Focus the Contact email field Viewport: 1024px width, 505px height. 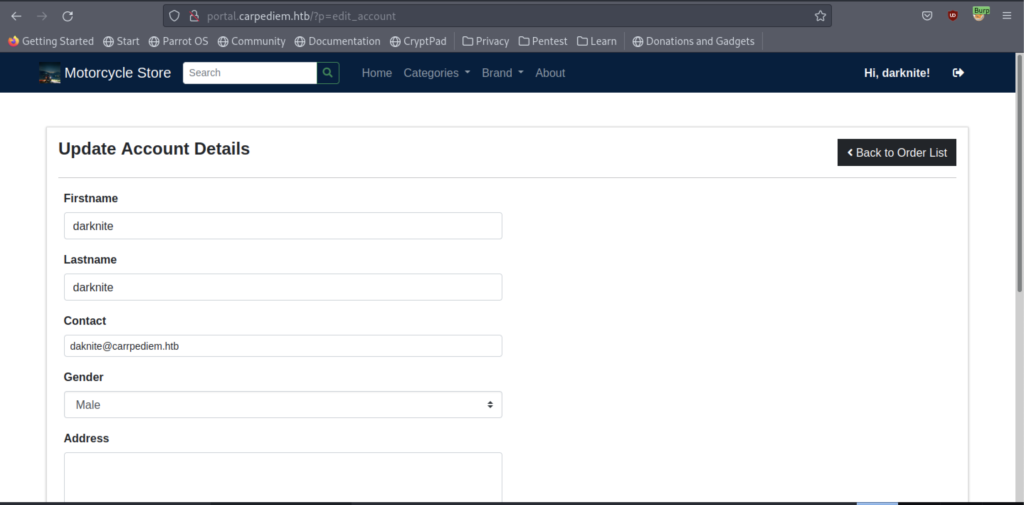click(x=282, y=346)
